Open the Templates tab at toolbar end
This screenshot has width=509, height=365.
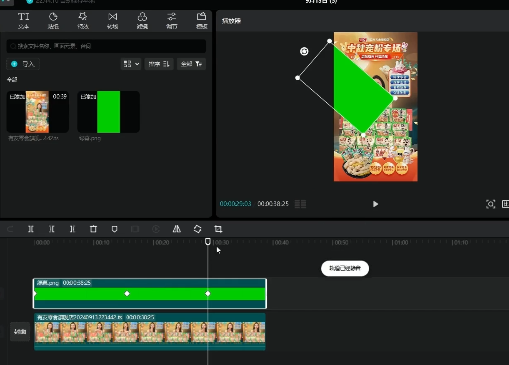point(201,21)
